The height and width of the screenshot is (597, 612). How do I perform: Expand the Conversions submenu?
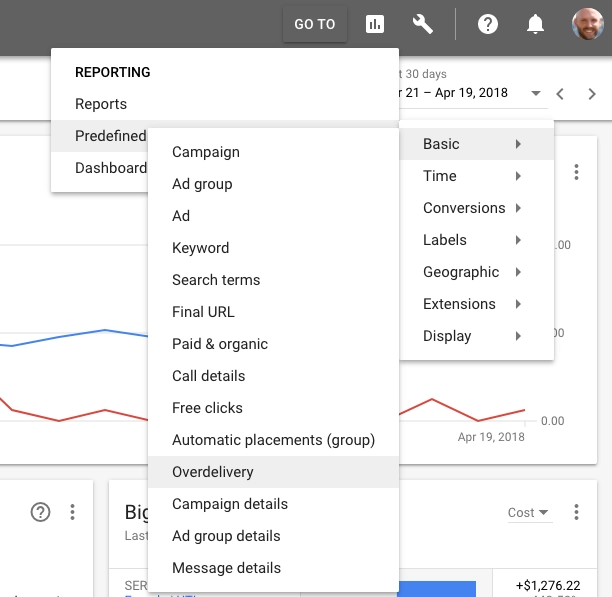[476, 208]
